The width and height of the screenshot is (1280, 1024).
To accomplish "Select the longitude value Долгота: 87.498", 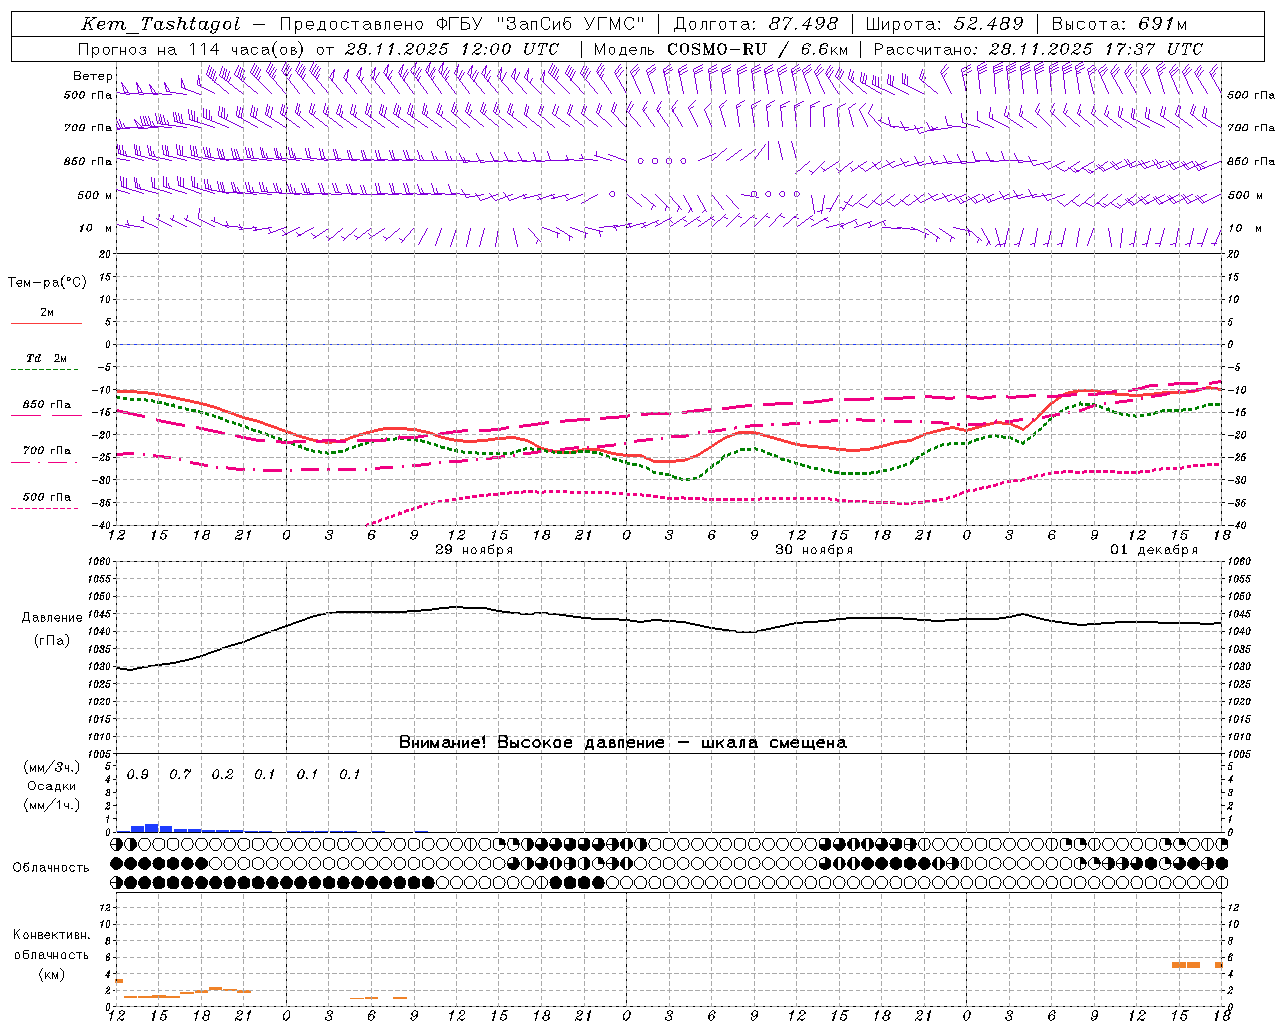I will pos(756,25).
